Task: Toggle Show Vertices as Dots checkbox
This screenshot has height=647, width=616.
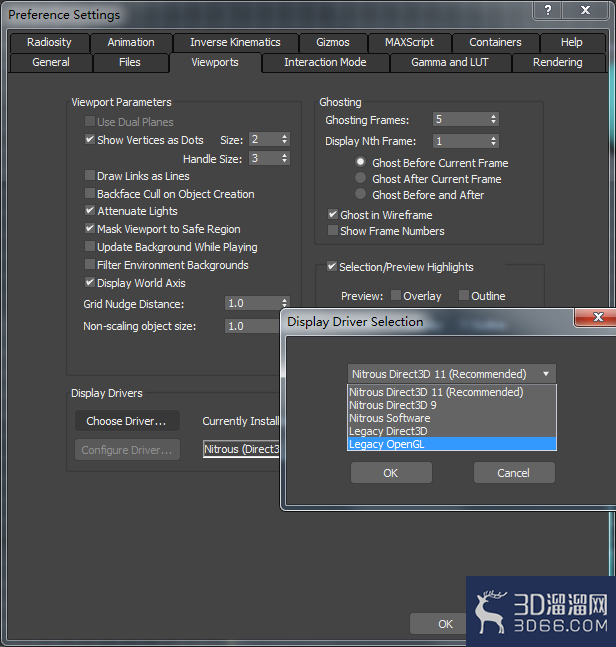Action: click(x=90, y=139)
